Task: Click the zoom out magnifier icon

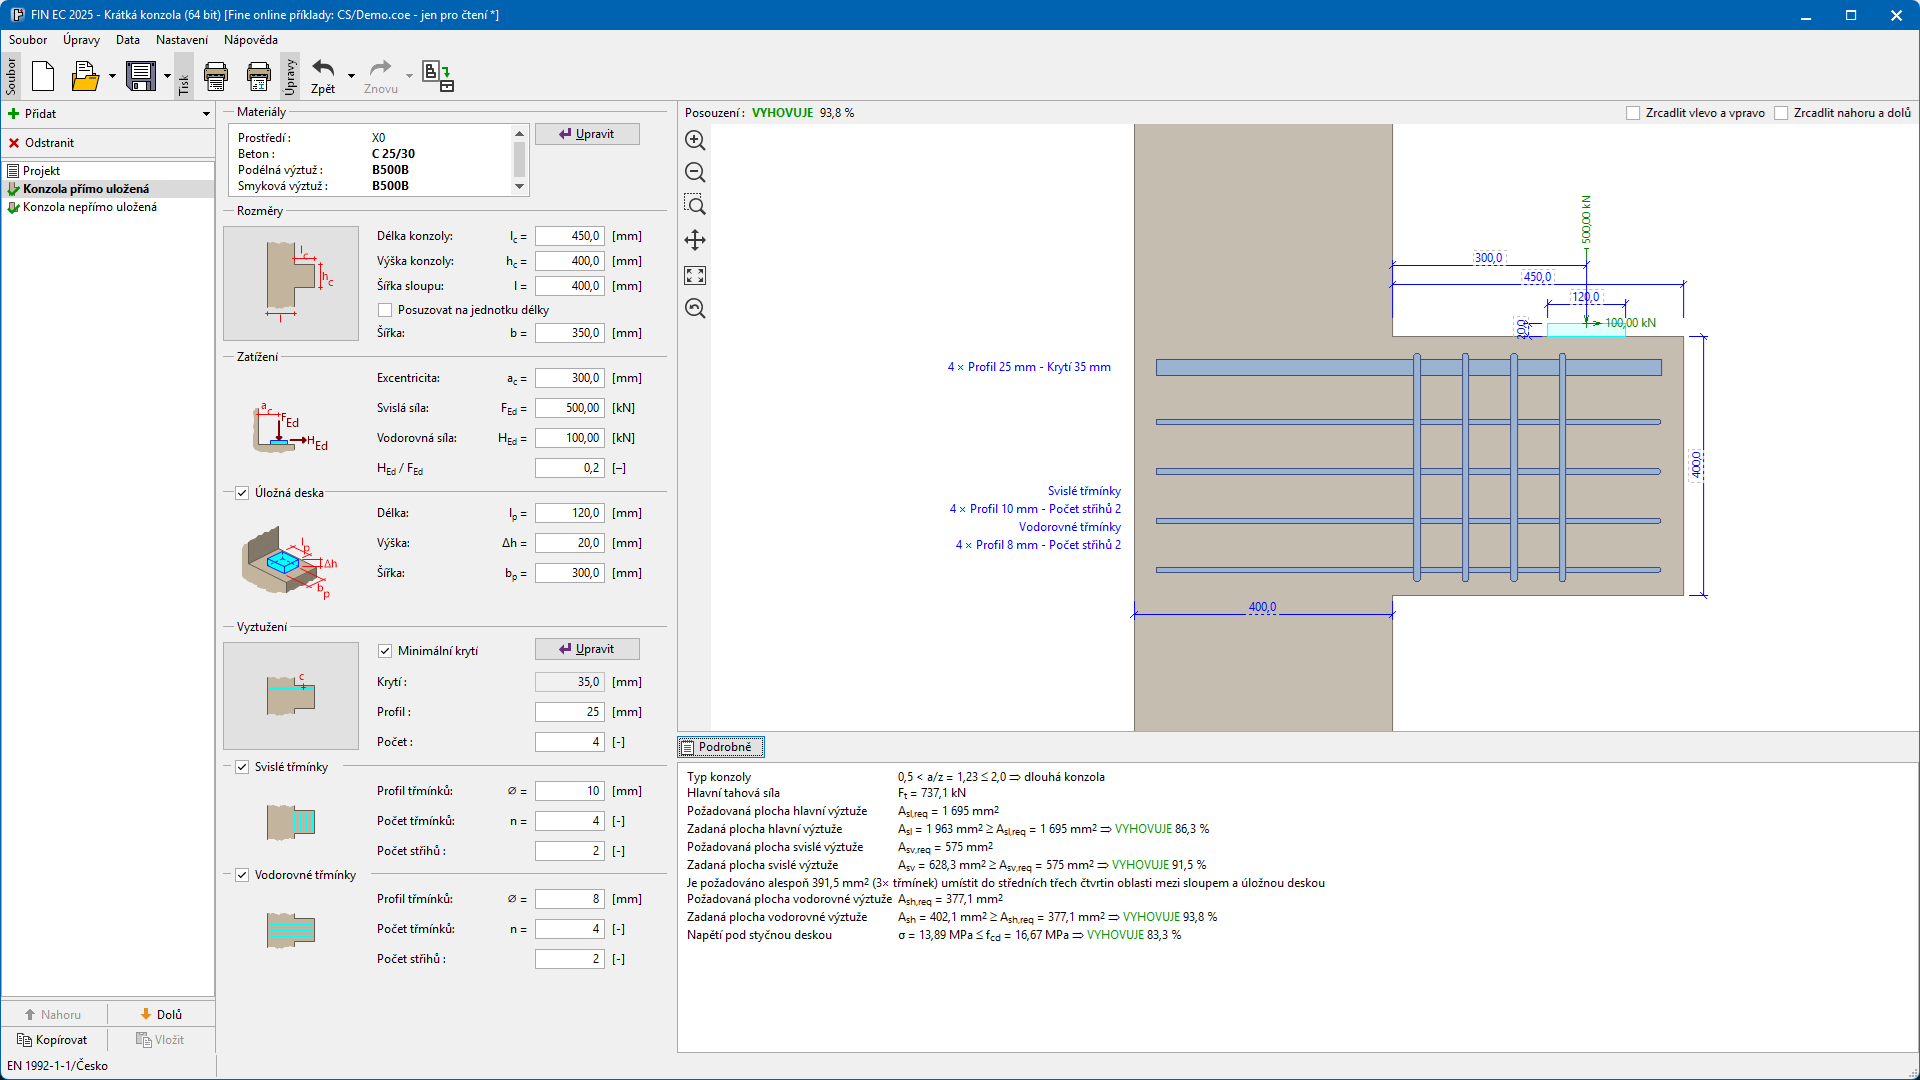Action: coord(695,173)
